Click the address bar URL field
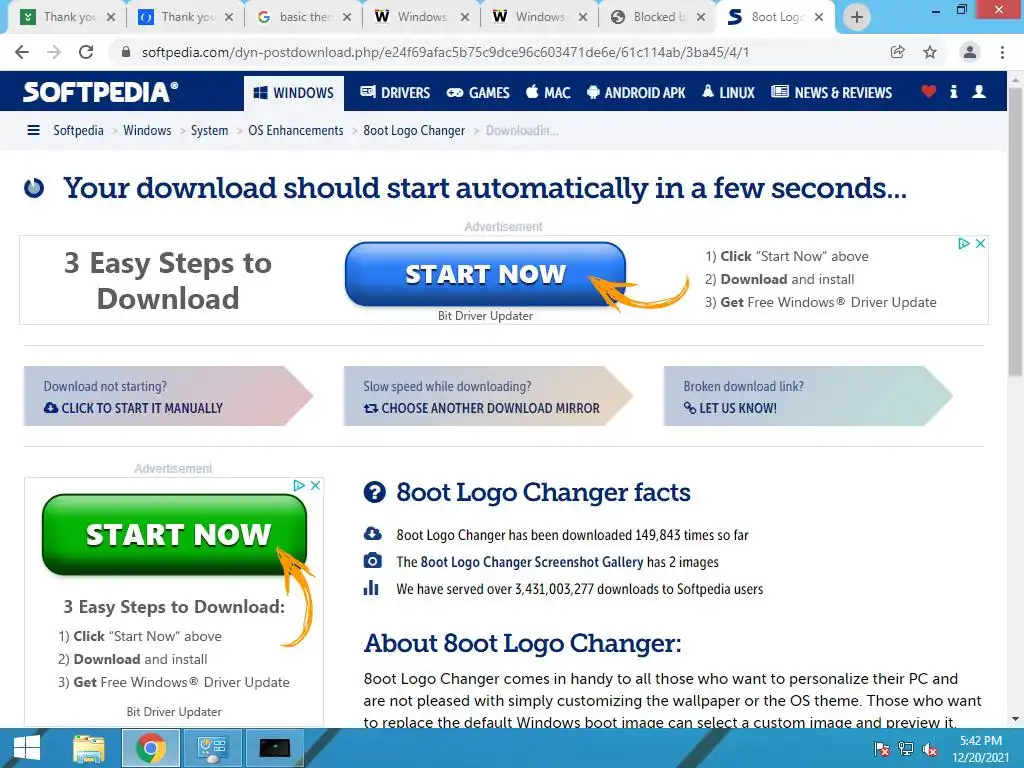 coord(445,52)
